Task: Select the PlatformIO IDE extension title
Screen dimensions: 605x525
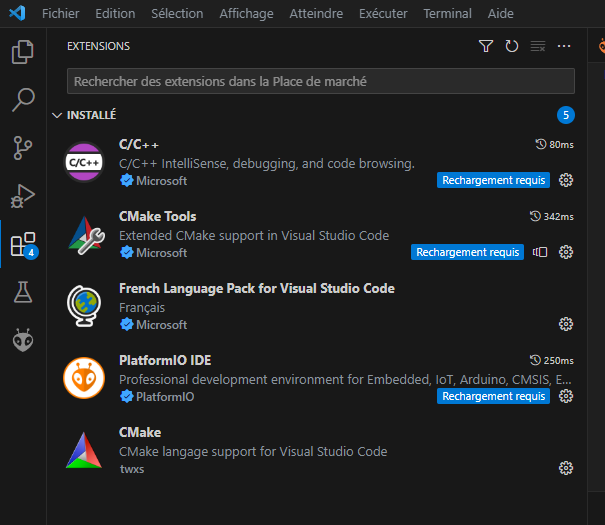Action: 165,360
